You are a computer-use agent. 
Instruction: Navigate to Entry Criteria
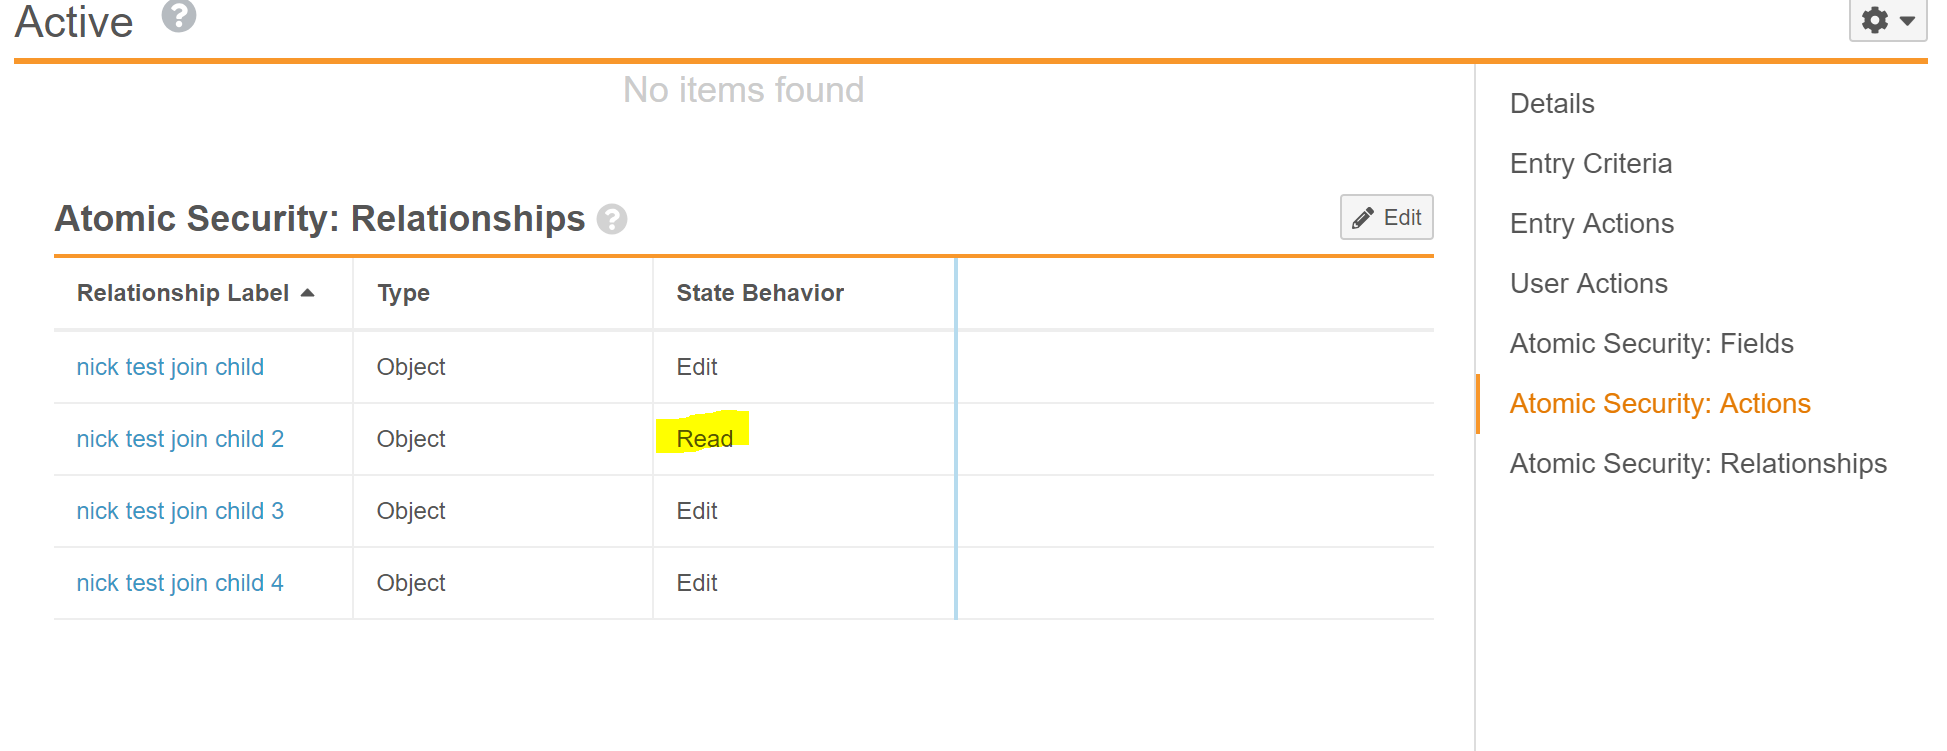pos(1590,164)
